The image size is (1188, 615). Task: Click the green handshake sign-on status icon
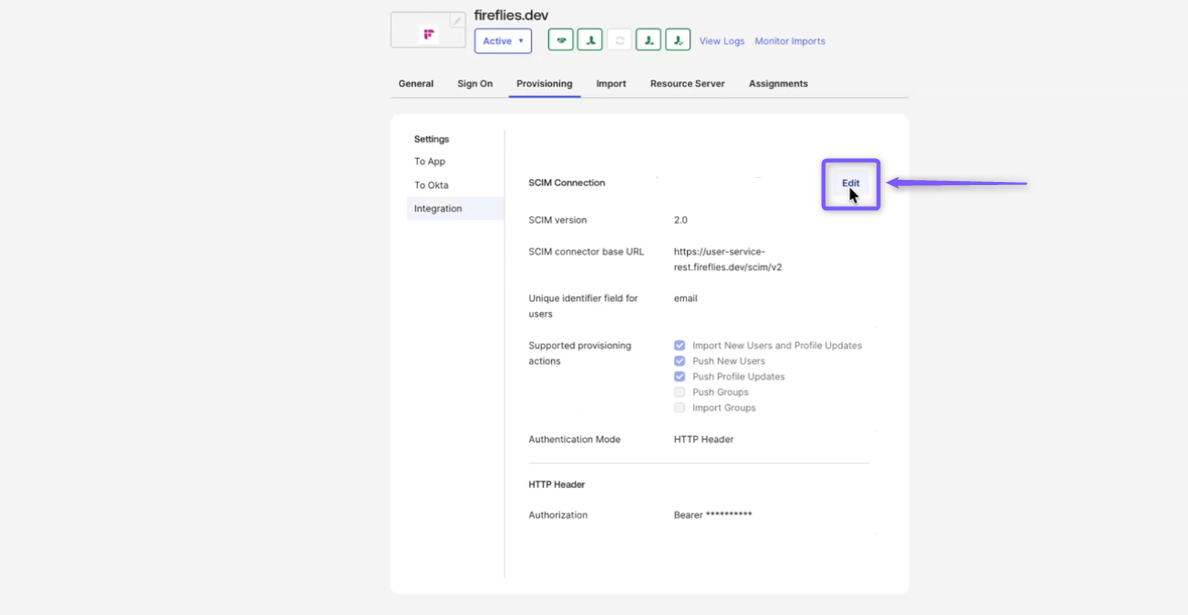561,40
